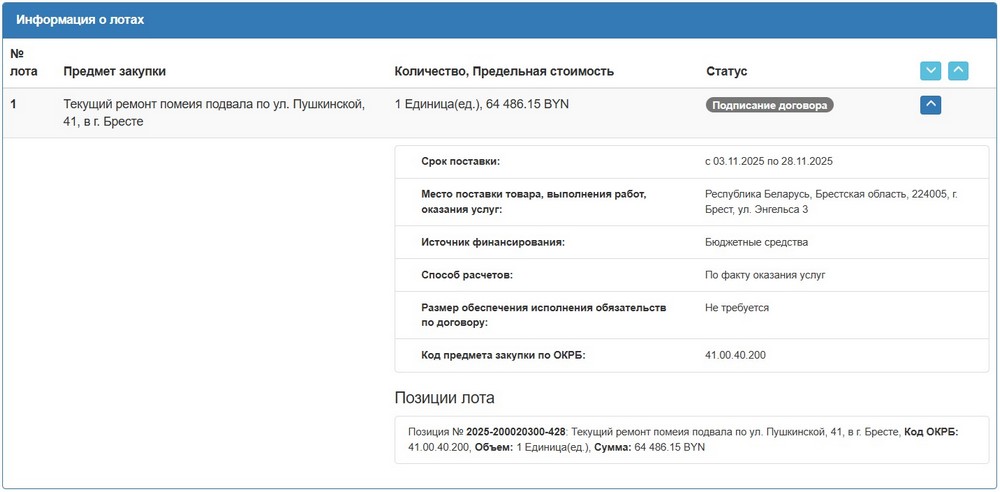Screen dimensions: 1000x492
Task: Click the OKRB code value '41.00.40.200' in table
Action: click(736, 355)
